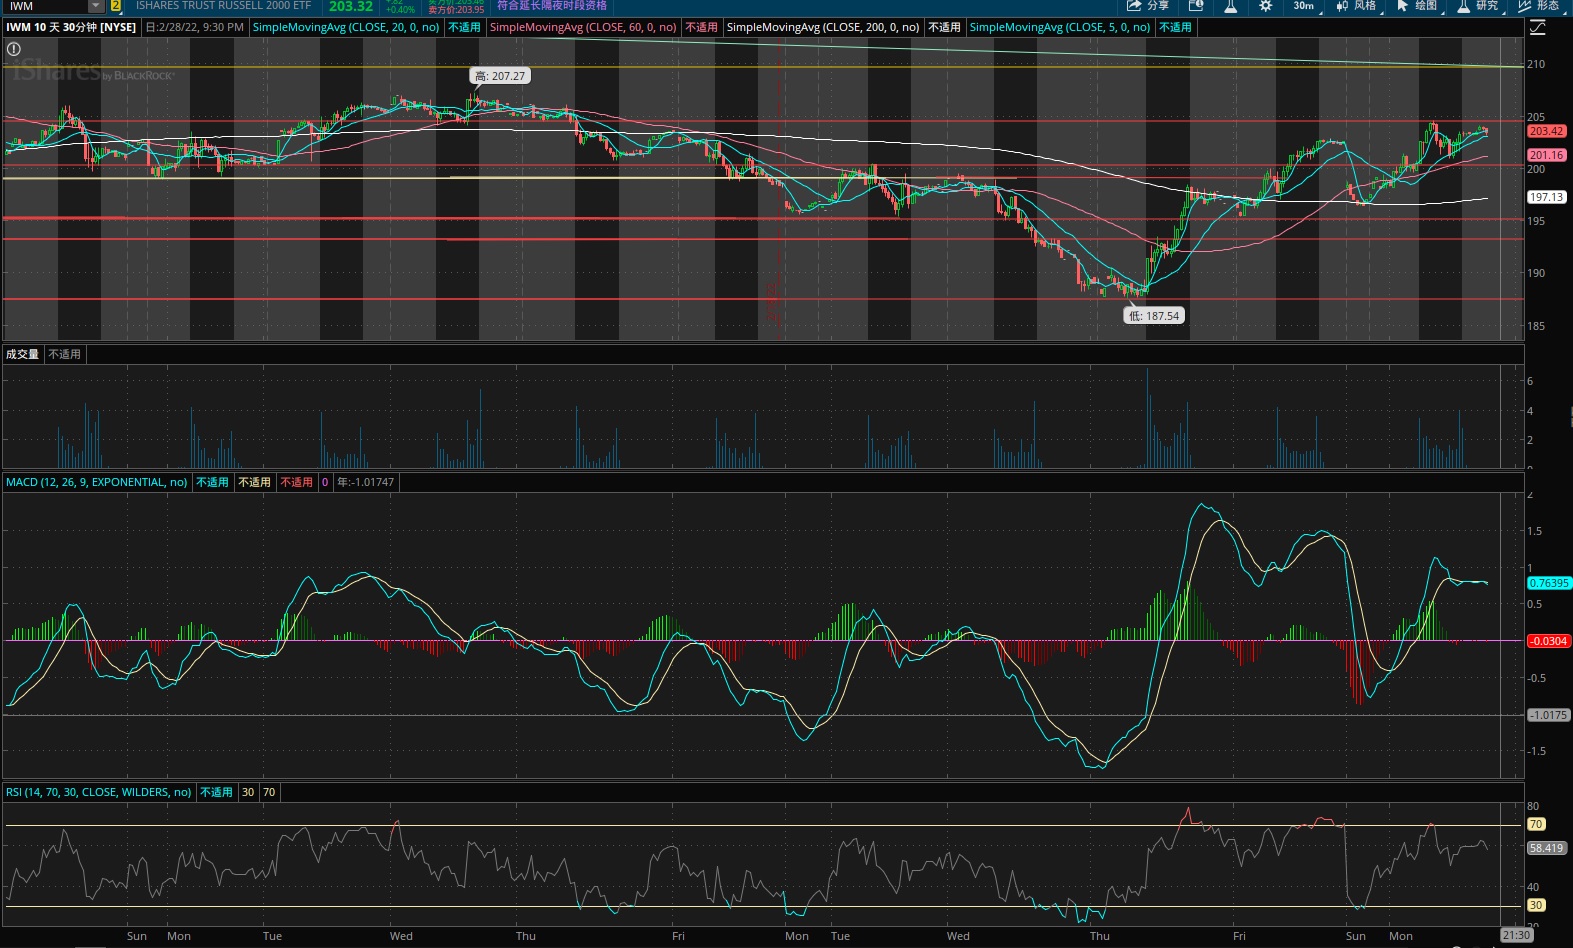Click the 203.42 red price axis tag
The height and width of the screenshot is (948, 1573).
pos(1546,131)
